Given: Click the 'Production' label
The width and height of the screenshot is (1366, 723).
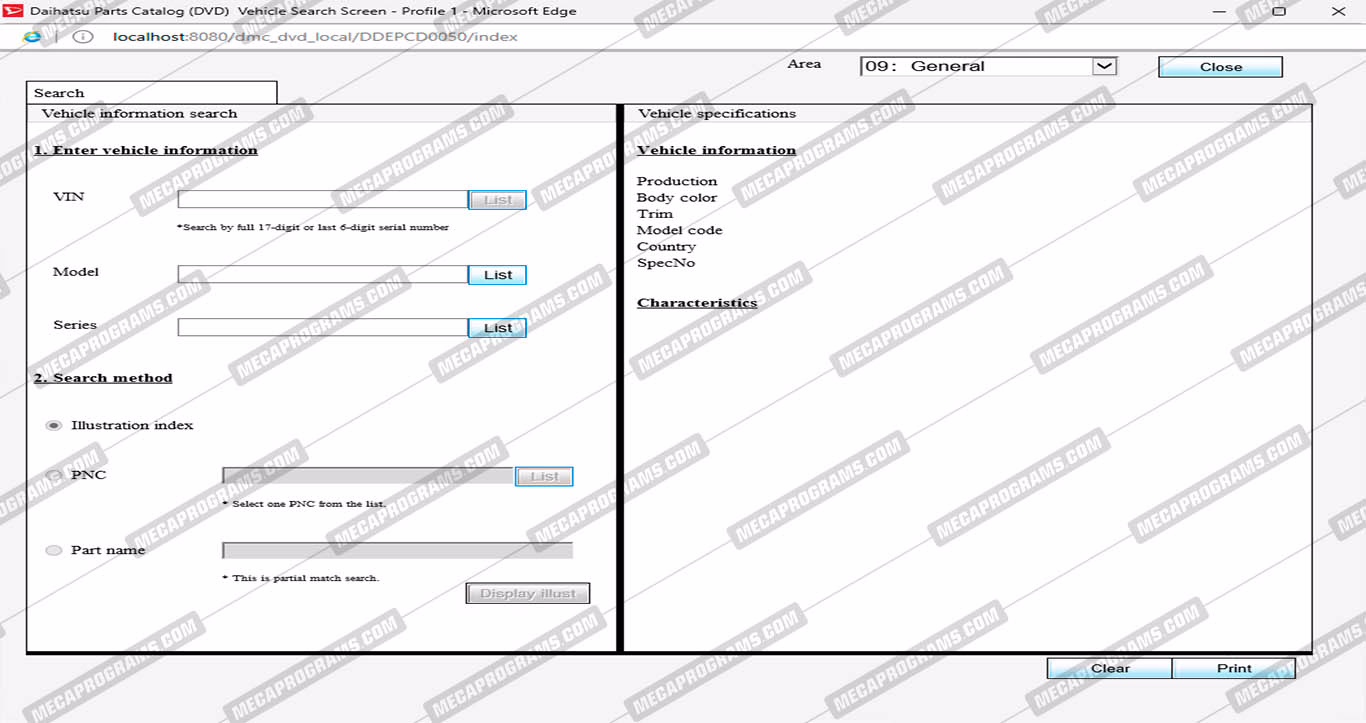Looking at the screenshot, I should click(x=677, y=181).
